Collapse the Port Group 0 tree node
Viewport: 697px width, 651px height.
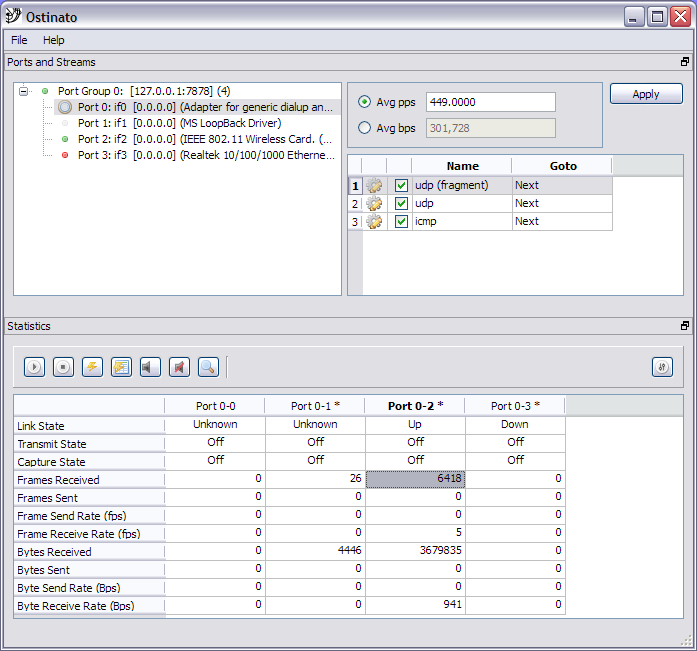pyautogui.click(x=24, y=91)
